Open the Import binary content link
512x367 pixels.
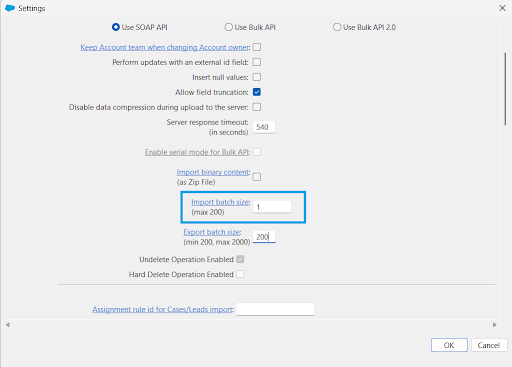click(213, 172)
